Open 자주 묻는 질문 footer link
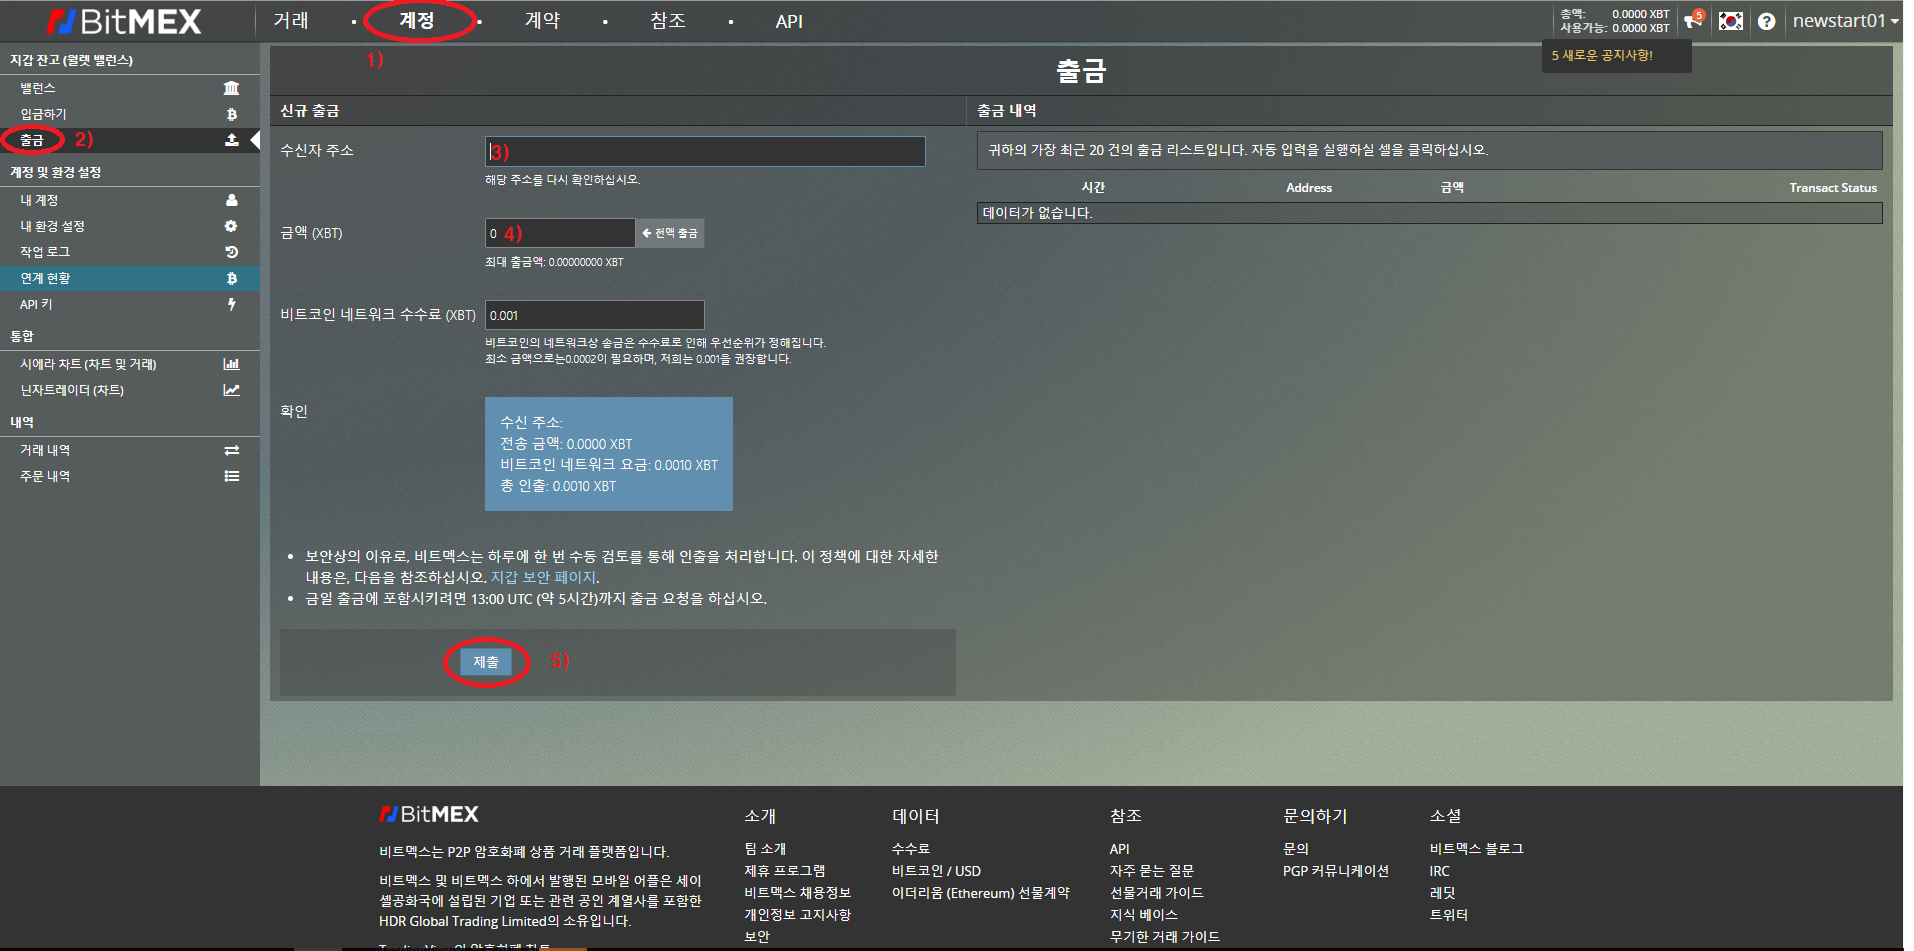 [x=1152, y=871]
